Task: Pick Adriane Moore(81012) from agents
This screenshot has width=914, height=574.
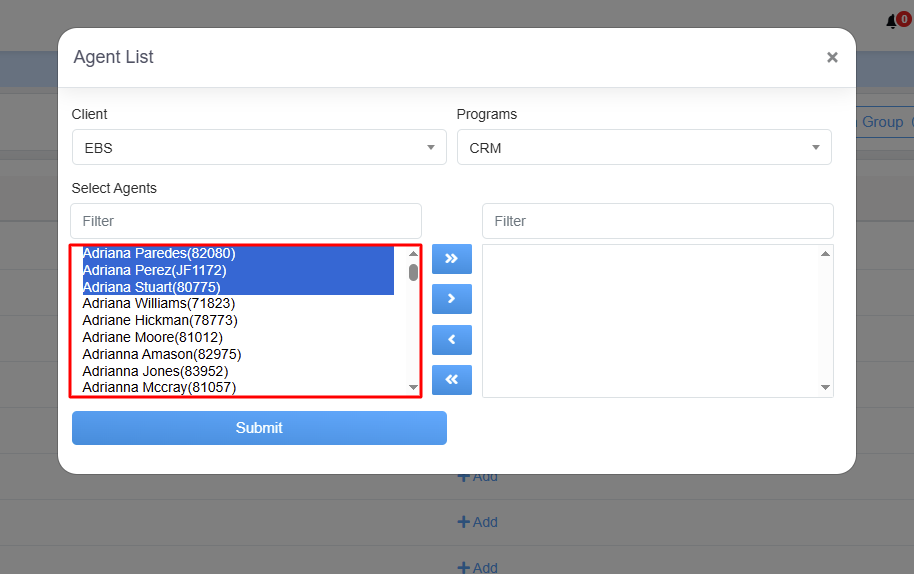Action: pos(153,338)
